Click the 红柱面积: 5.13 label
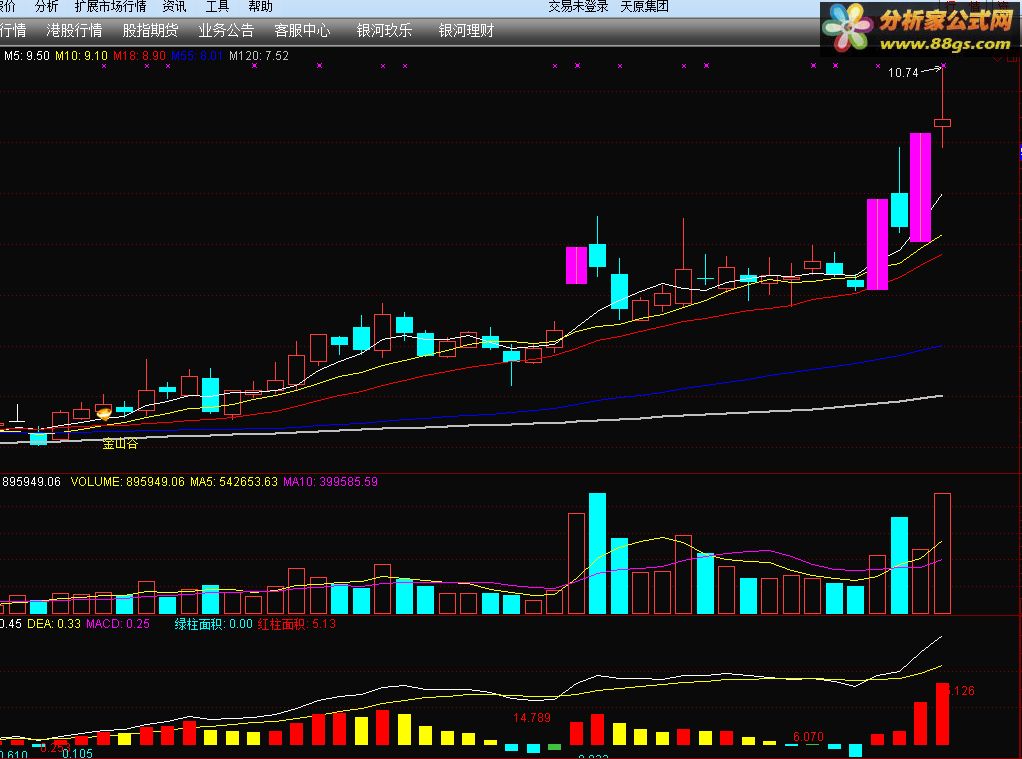1022x759 pixels. click(297, 624)
